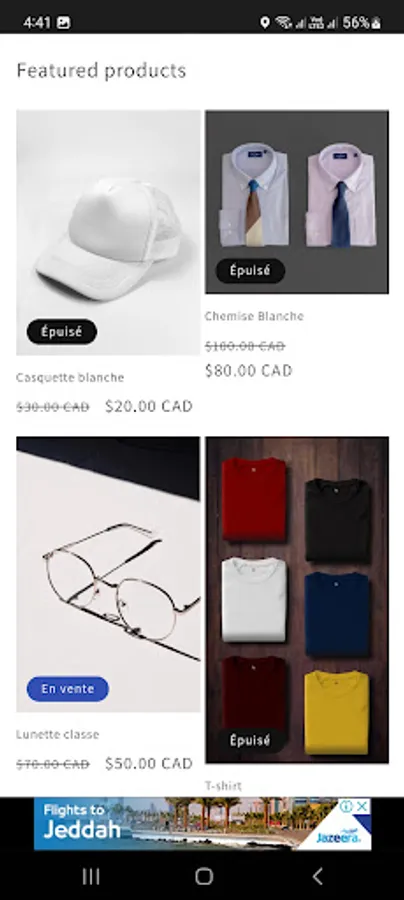Tap the battery indicator in status bar
The image size is (404, 900).
click(x=362, y=22)
